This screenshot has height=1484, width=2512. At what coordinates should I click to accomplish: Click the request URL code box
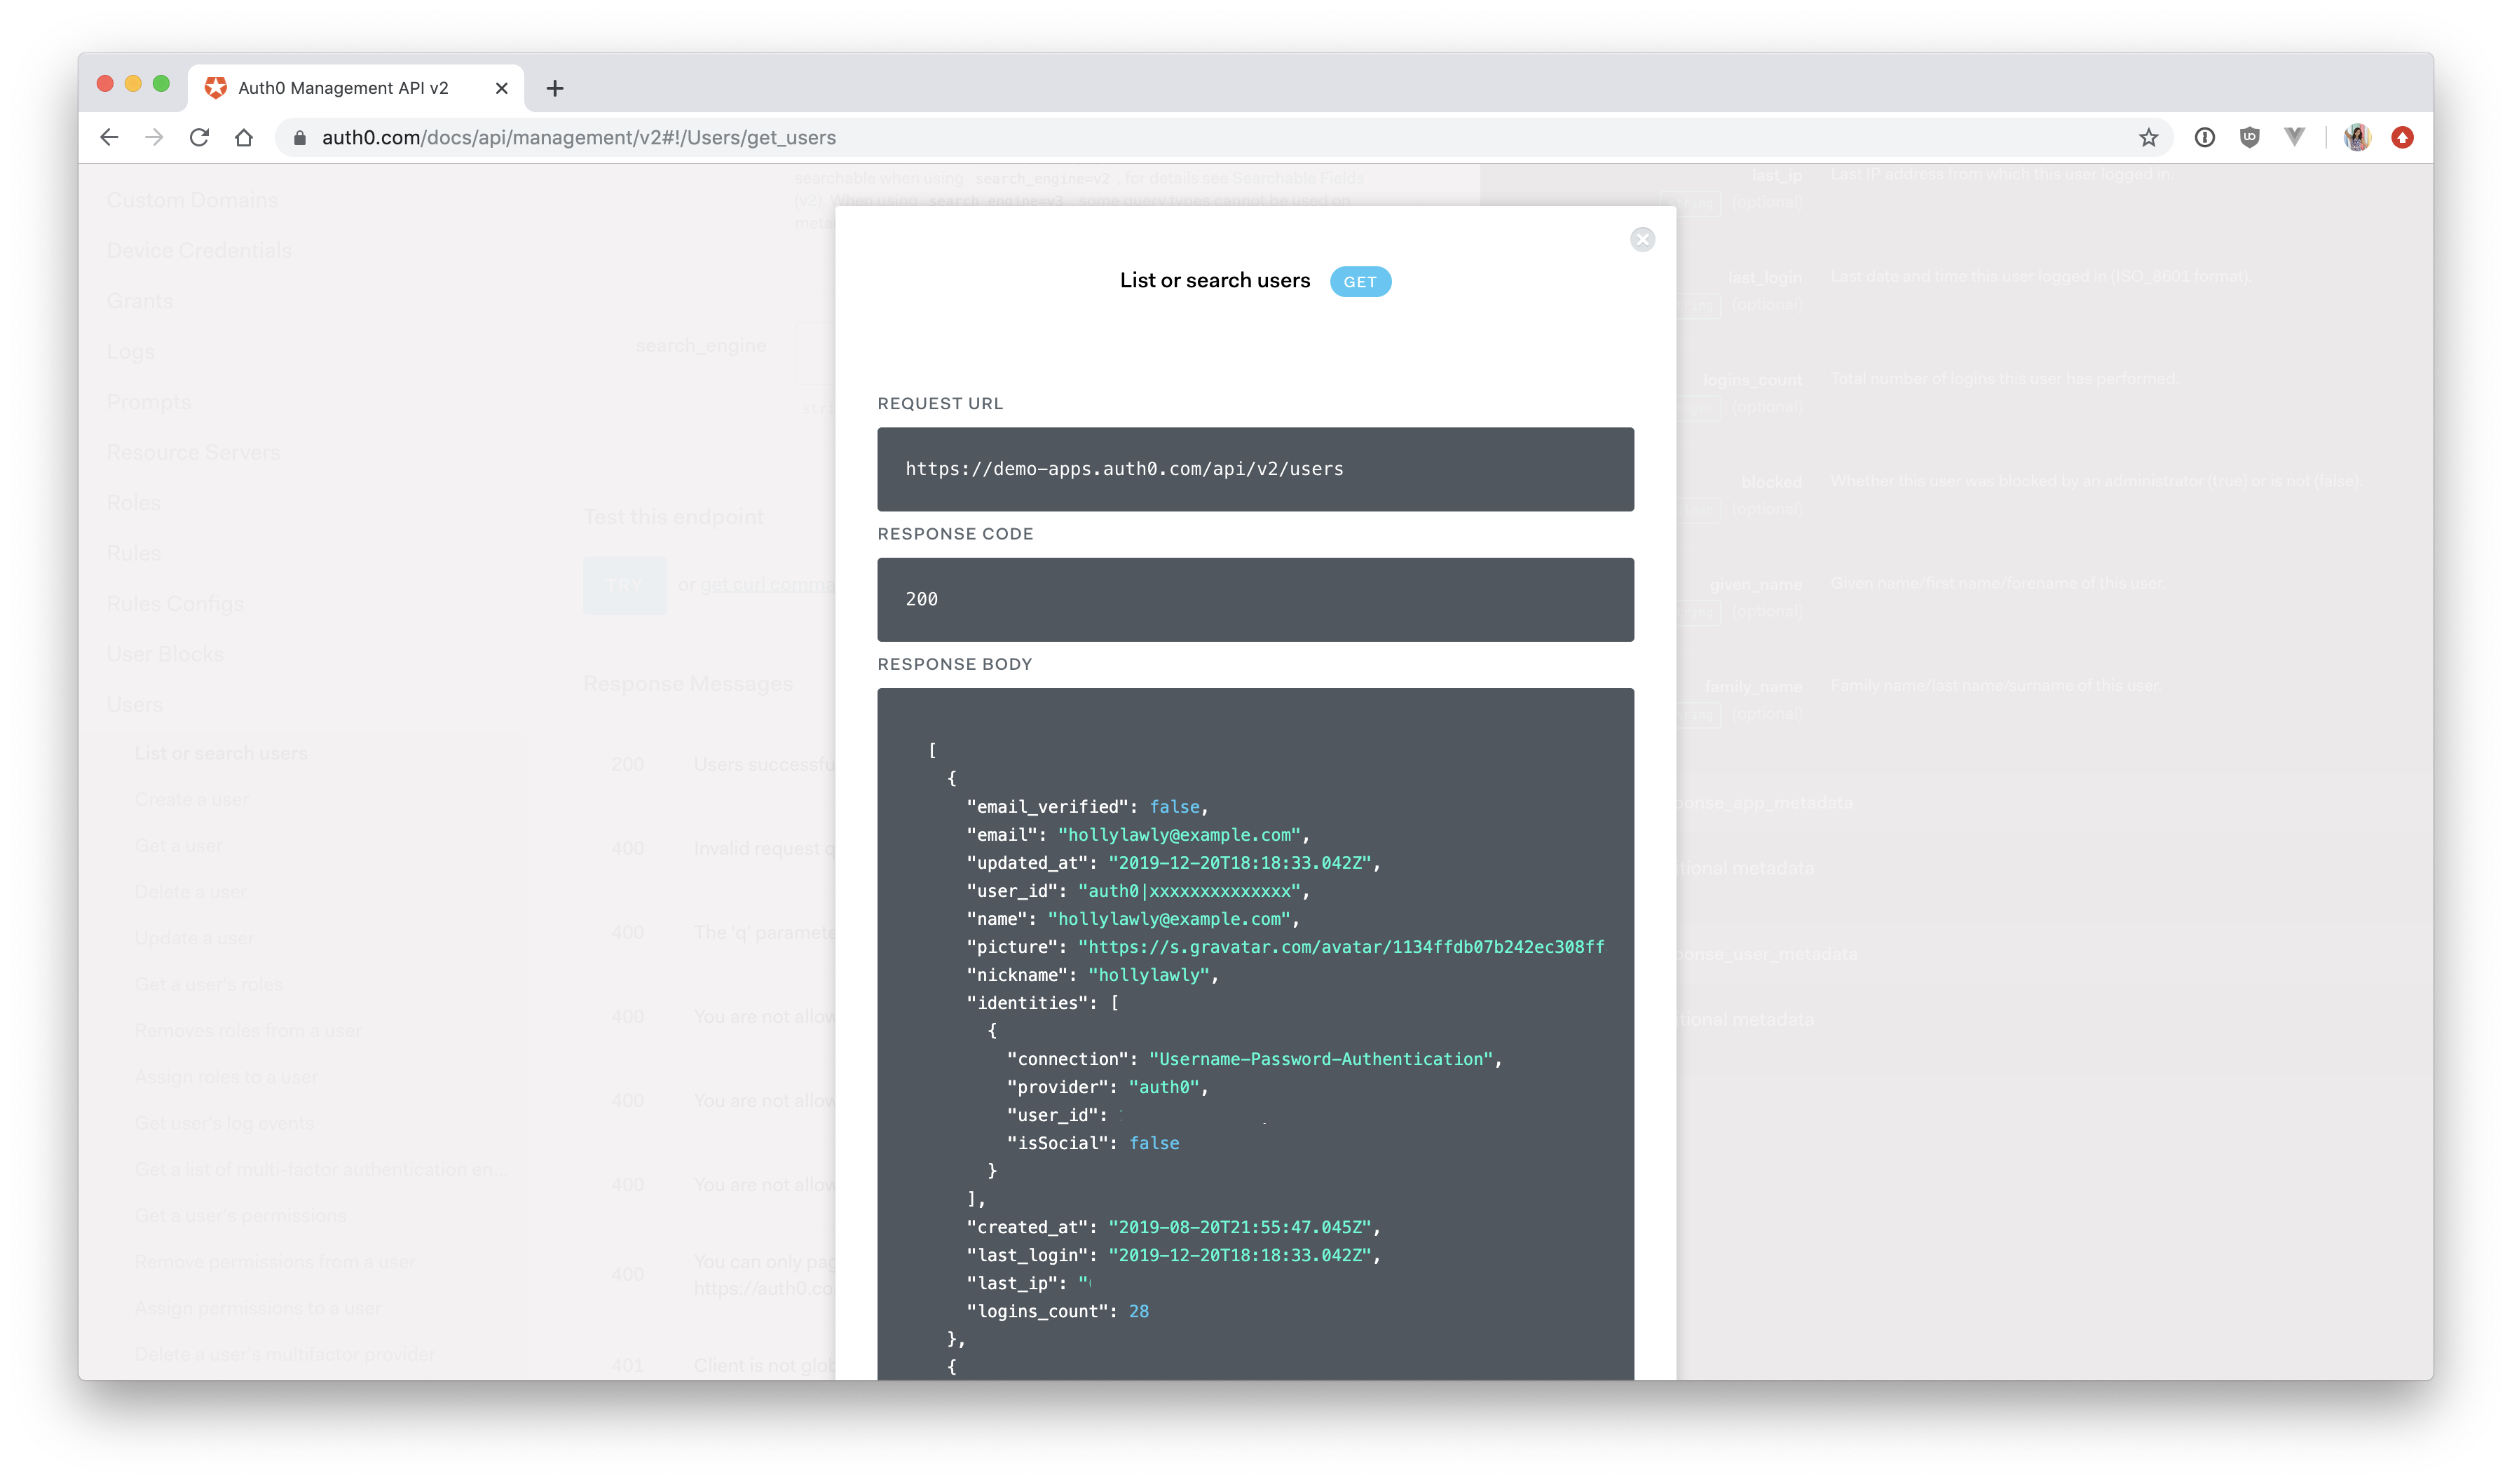click(1255, 469)
